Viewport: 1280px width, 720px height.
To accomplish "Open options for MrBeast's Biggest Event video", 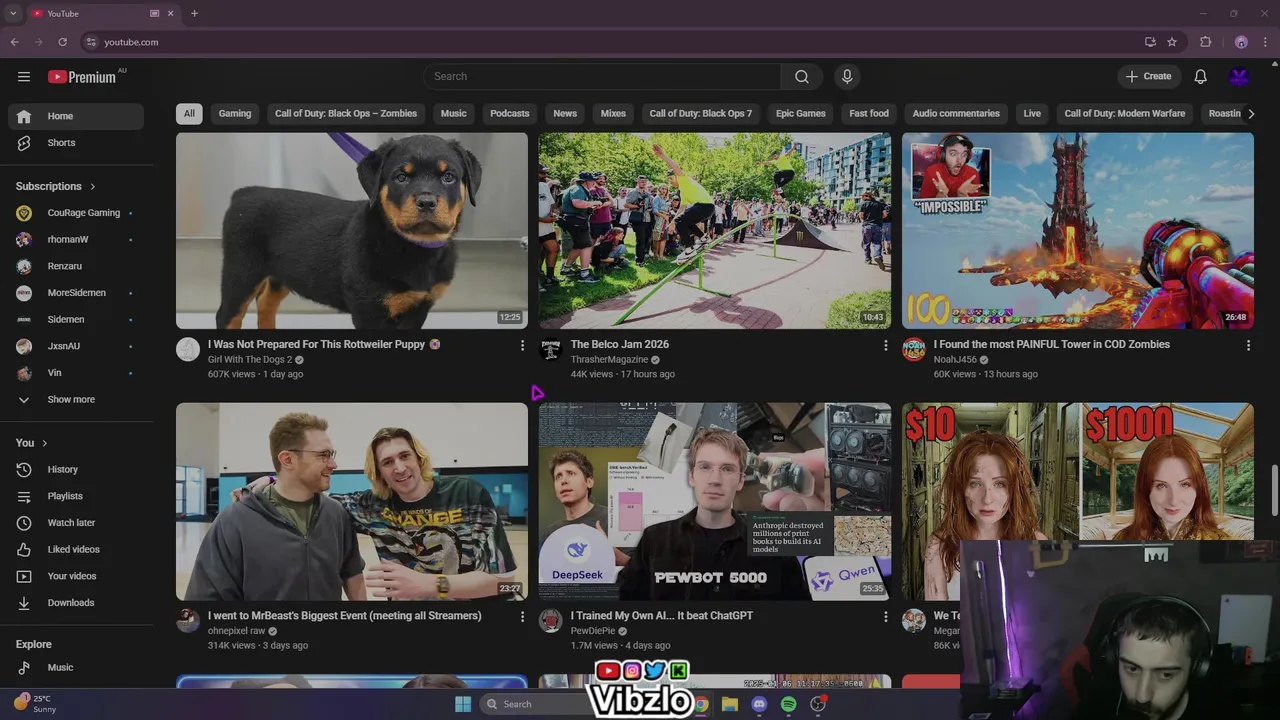I will coord(522,617).
